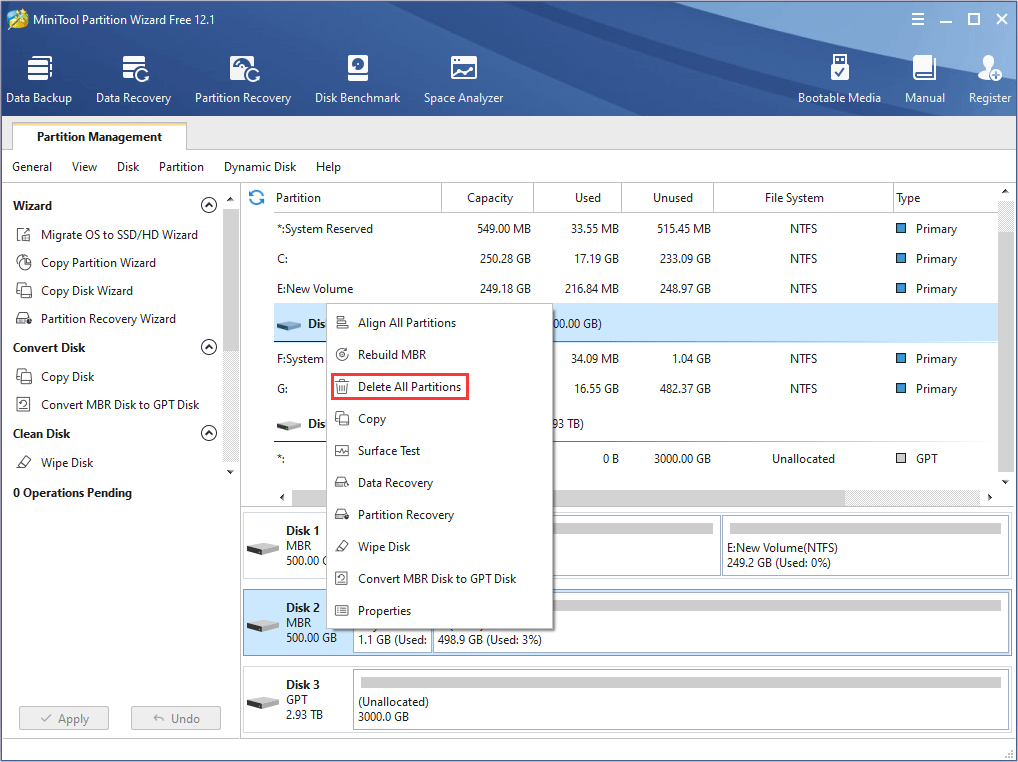Select Wipe Disk in the context menu
The width and height of the screenshot is (1018, 762).
click(440, 547)
